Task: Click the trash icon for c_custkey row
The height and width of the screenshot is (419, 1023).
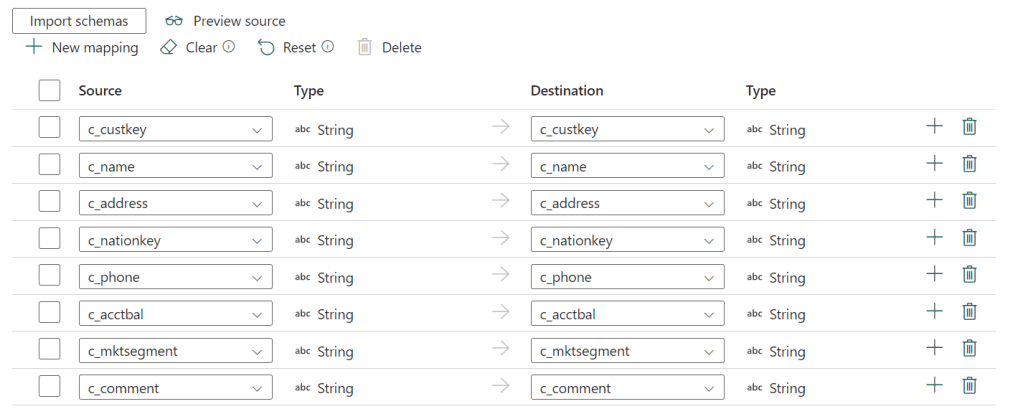Action: pos(969,126)
